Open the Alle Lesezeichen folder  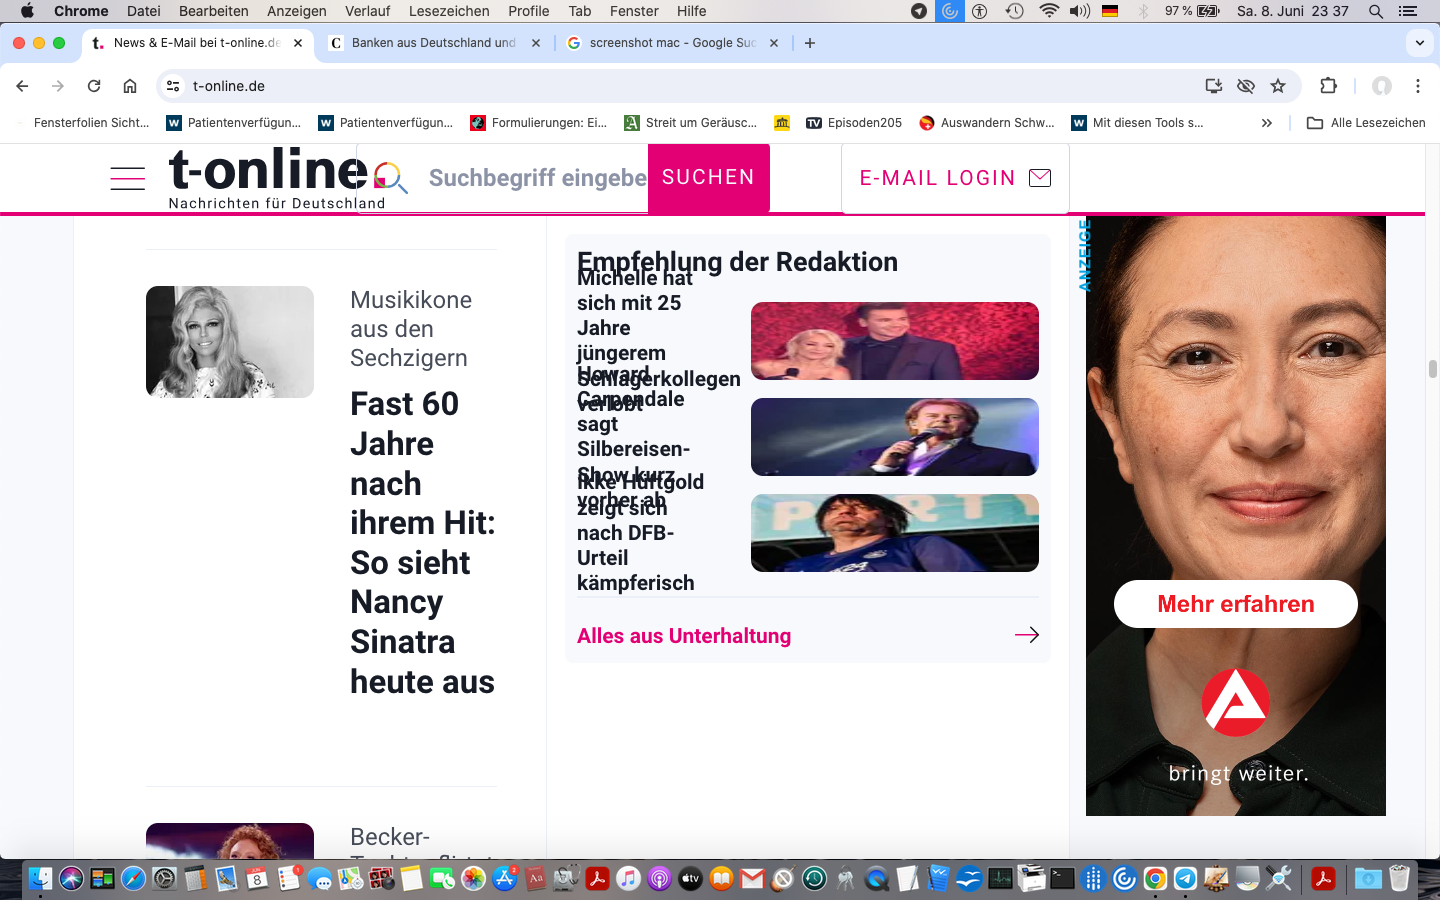(x=1366, y=123)
